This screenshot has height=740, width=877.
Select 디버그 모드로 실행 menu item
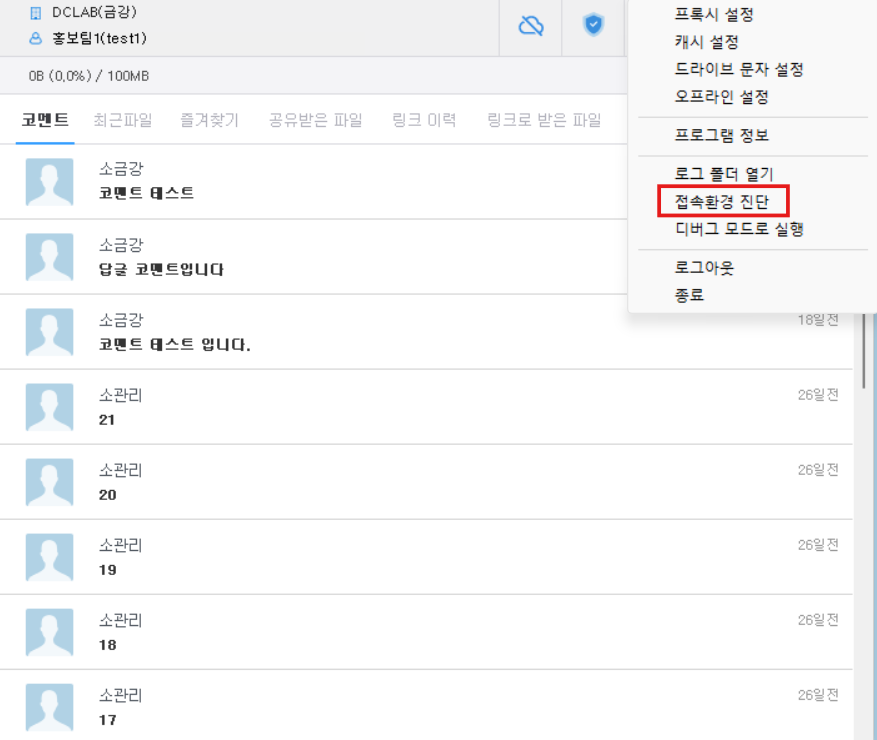point(739,229)
